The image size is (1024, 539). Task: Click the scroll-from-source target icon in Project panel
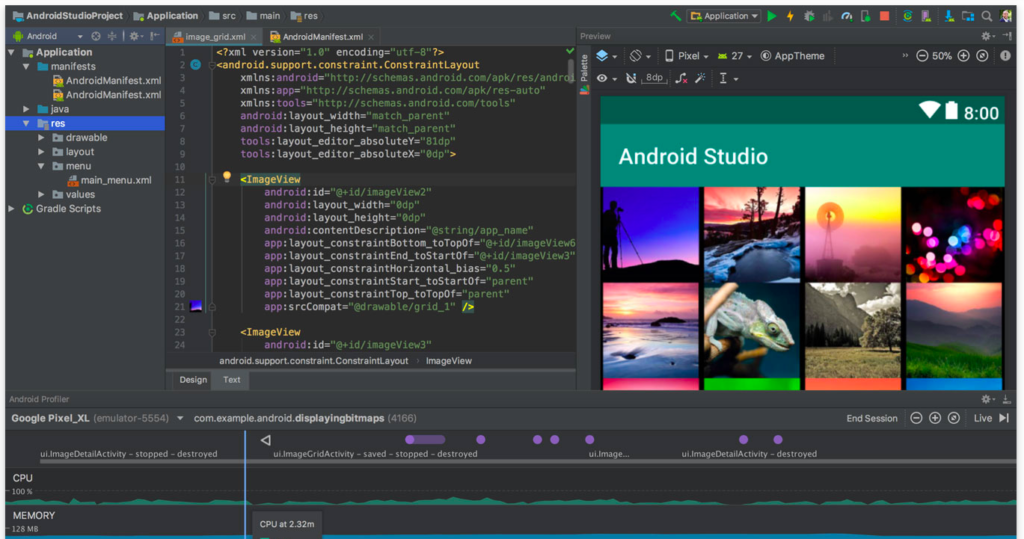pyautogui.click(x=96, y=37)
